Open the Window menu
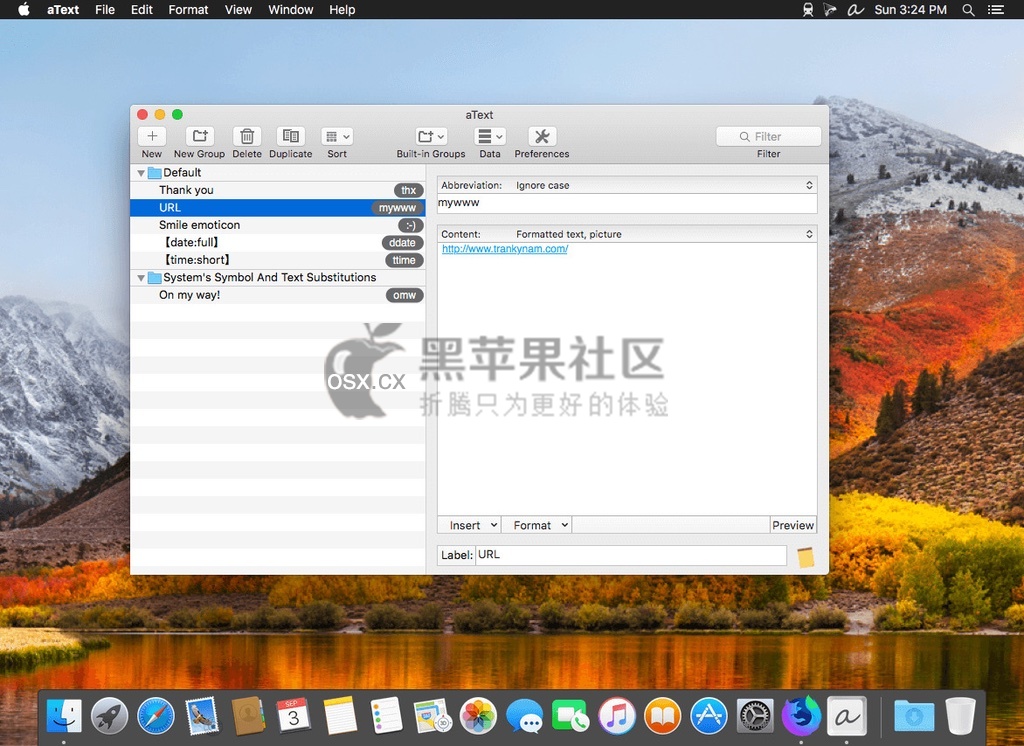The height and width of the screenshot is (746, 1024). (291, 10)
